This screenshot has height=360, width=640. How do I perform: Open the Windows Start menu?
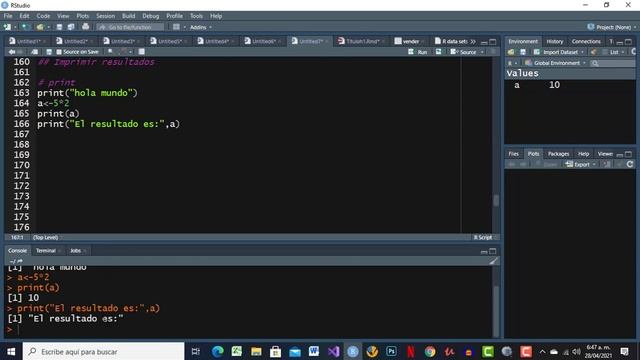[11, 351]
